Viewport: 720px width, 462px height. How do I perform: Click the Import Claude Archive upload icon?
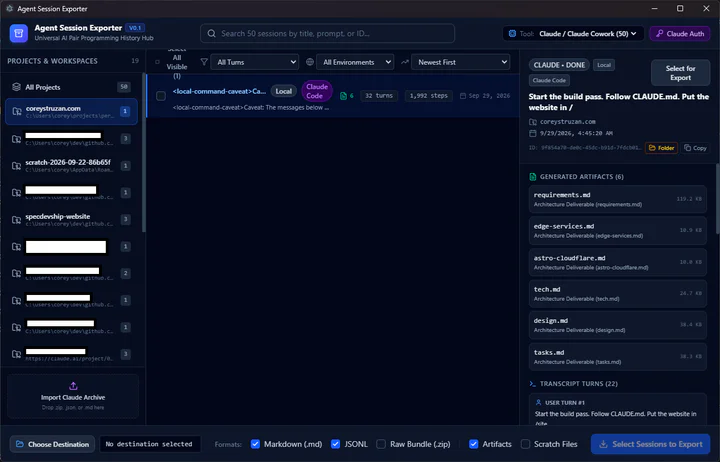pos(73,386)
